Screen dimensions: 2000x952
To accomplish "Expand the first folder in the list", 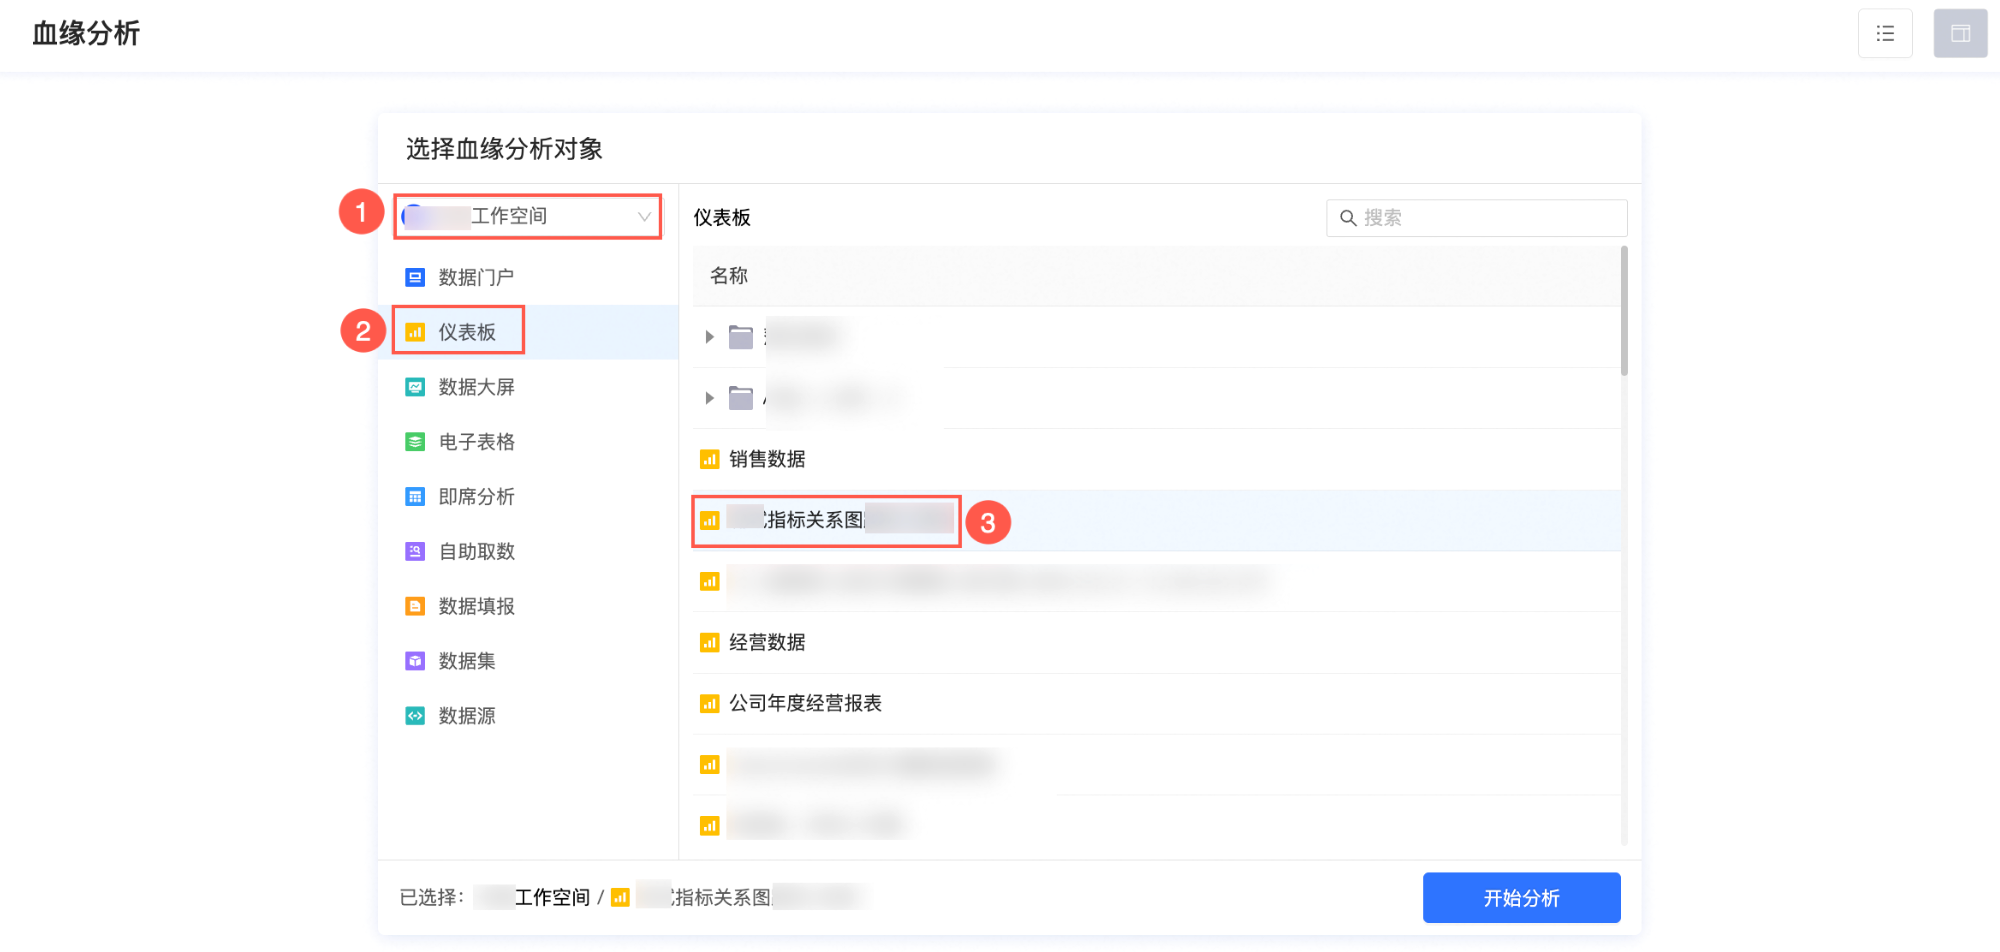I will [709, 337].
